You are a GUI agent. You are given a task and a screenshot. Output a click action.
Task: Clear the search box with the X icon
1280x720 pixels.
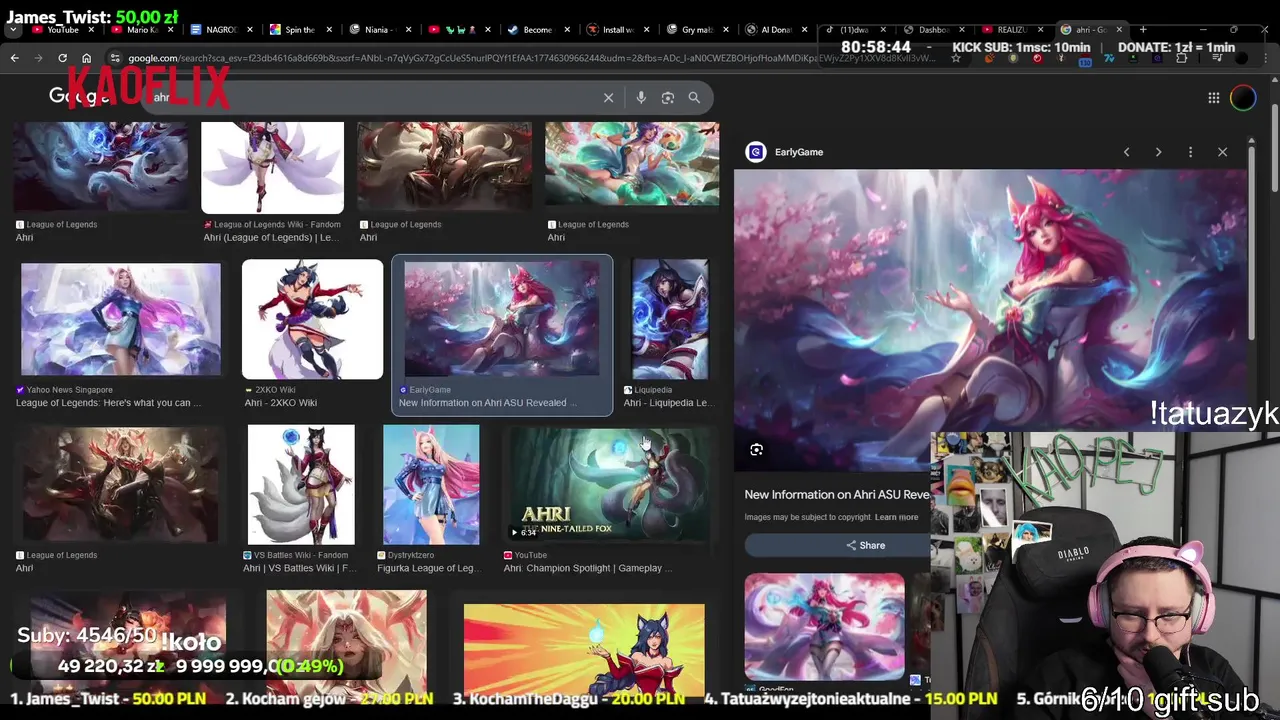pyautogui.click(x=608, y=97)
